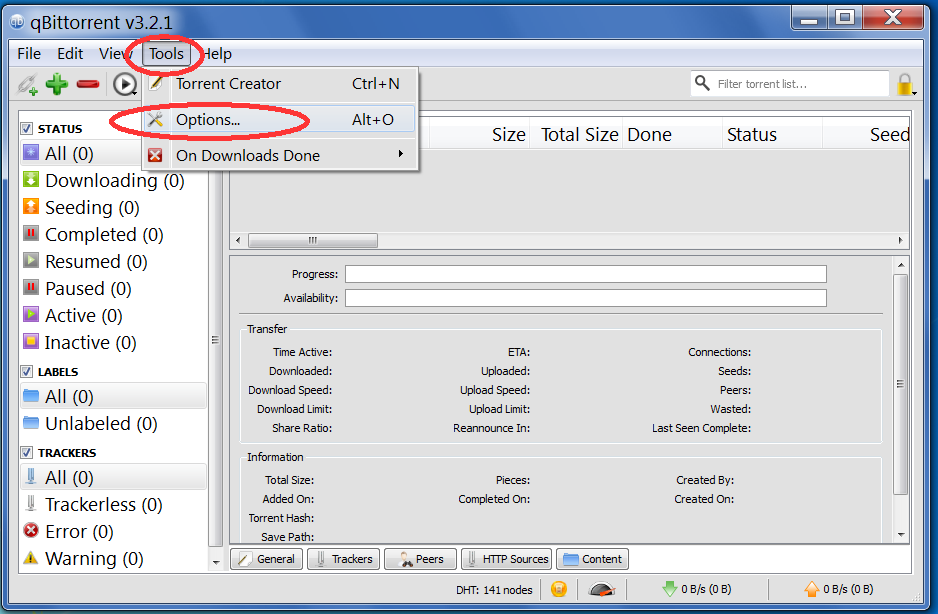Open the File menu
Screen dimensions: 938x614
point(29,54)
